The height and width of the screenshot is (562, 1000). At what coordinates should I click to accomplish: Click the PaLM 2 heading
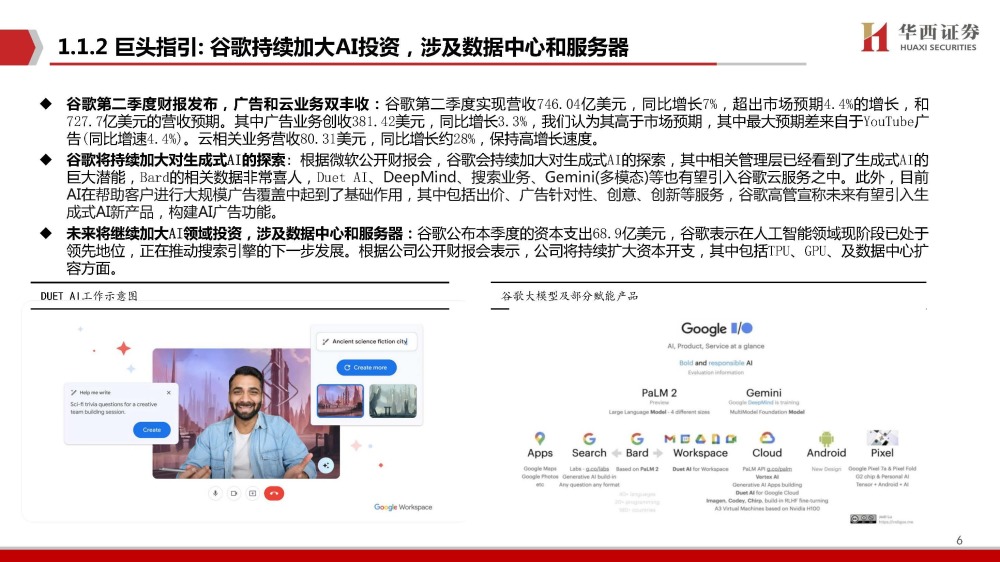pos(659,393)
